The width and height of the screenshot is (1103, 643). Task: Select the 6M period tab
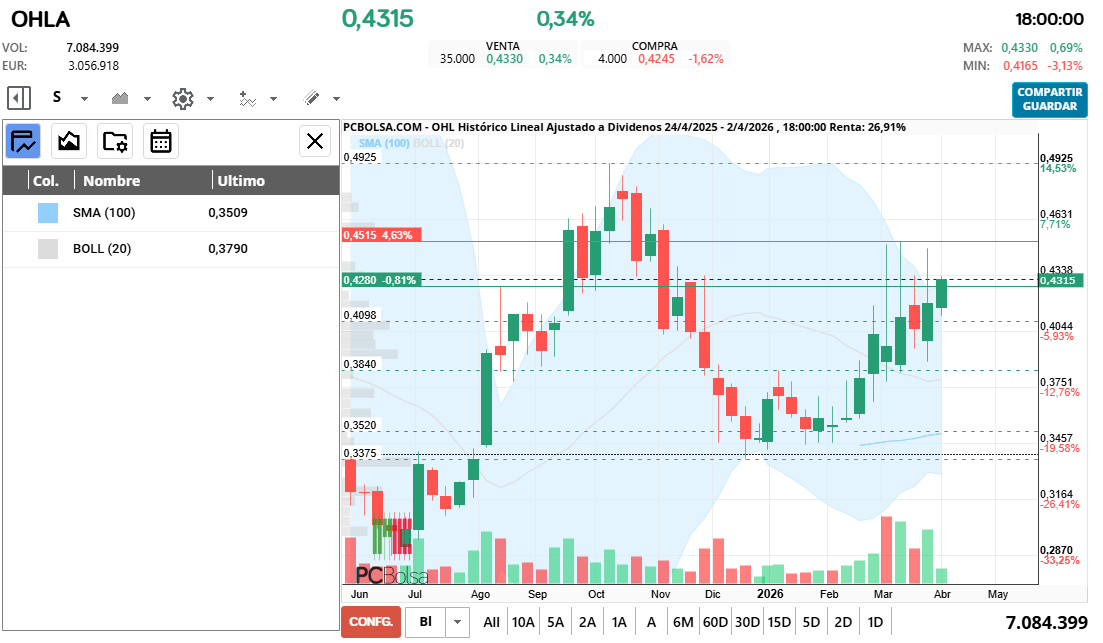pyautogui.click(x=683, y=621)
